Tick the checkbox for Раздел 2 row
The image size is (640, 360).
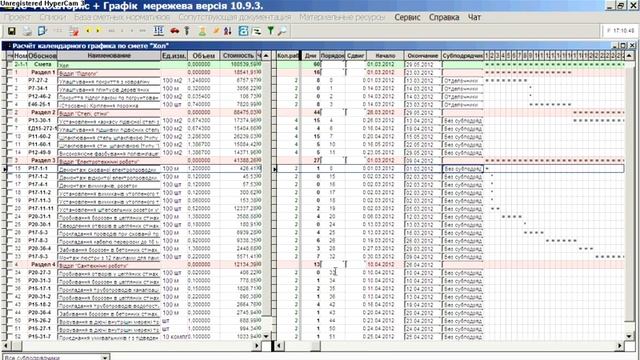(10, 113)
